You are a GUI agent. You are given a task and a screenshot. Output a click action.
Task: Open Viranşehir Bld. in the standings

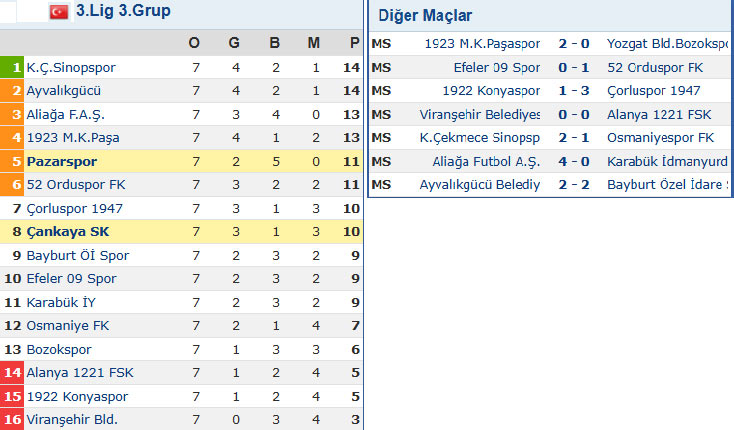[73, 419]
